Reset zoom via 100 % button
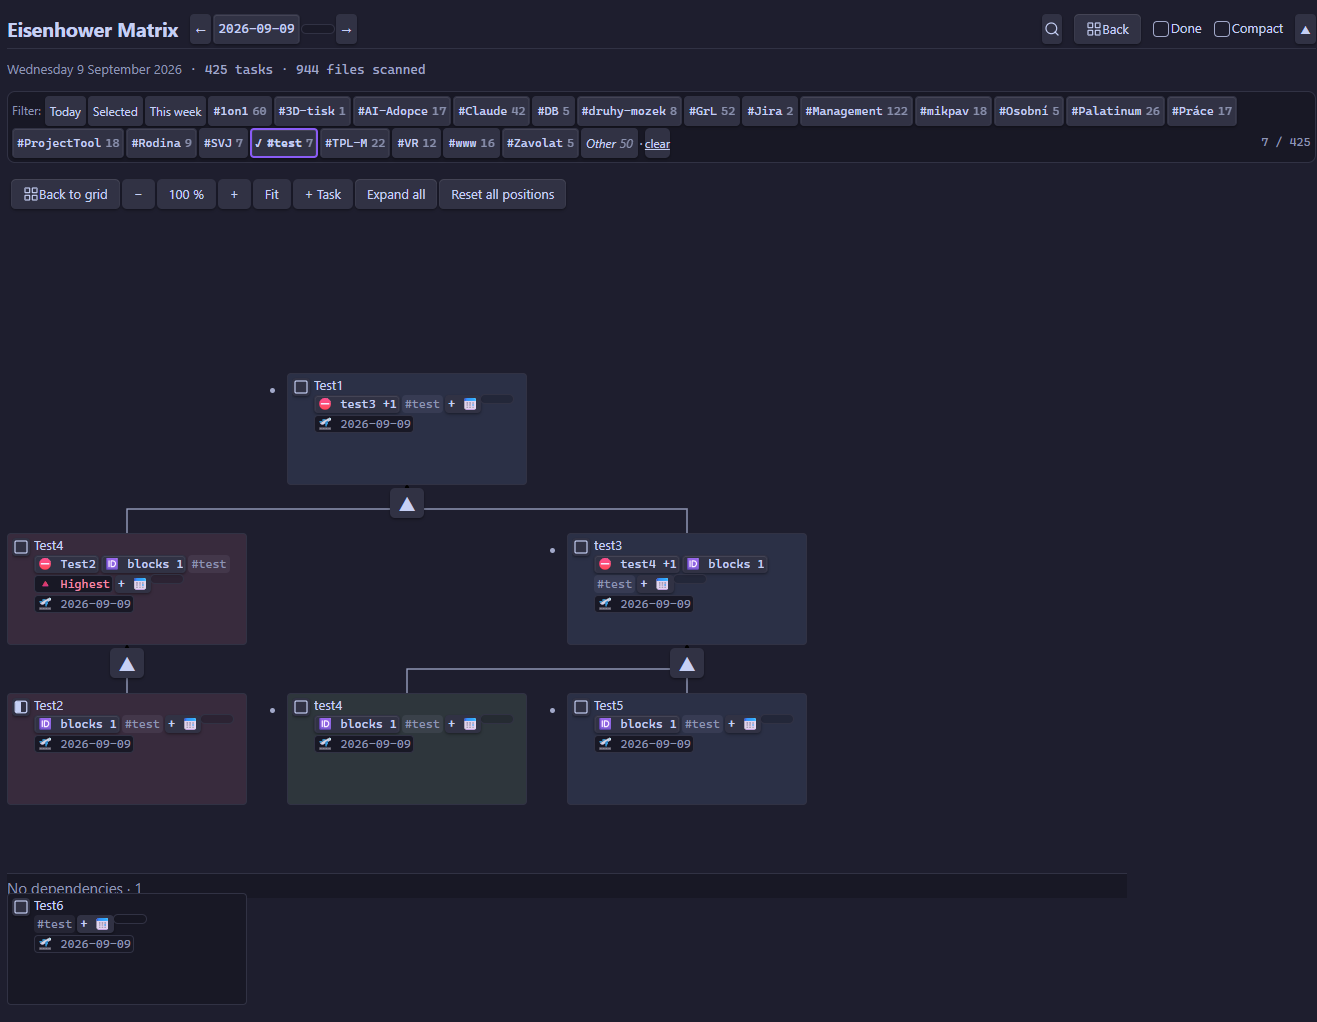Viewport: 1317px width, 1022px height. [186, 194]
